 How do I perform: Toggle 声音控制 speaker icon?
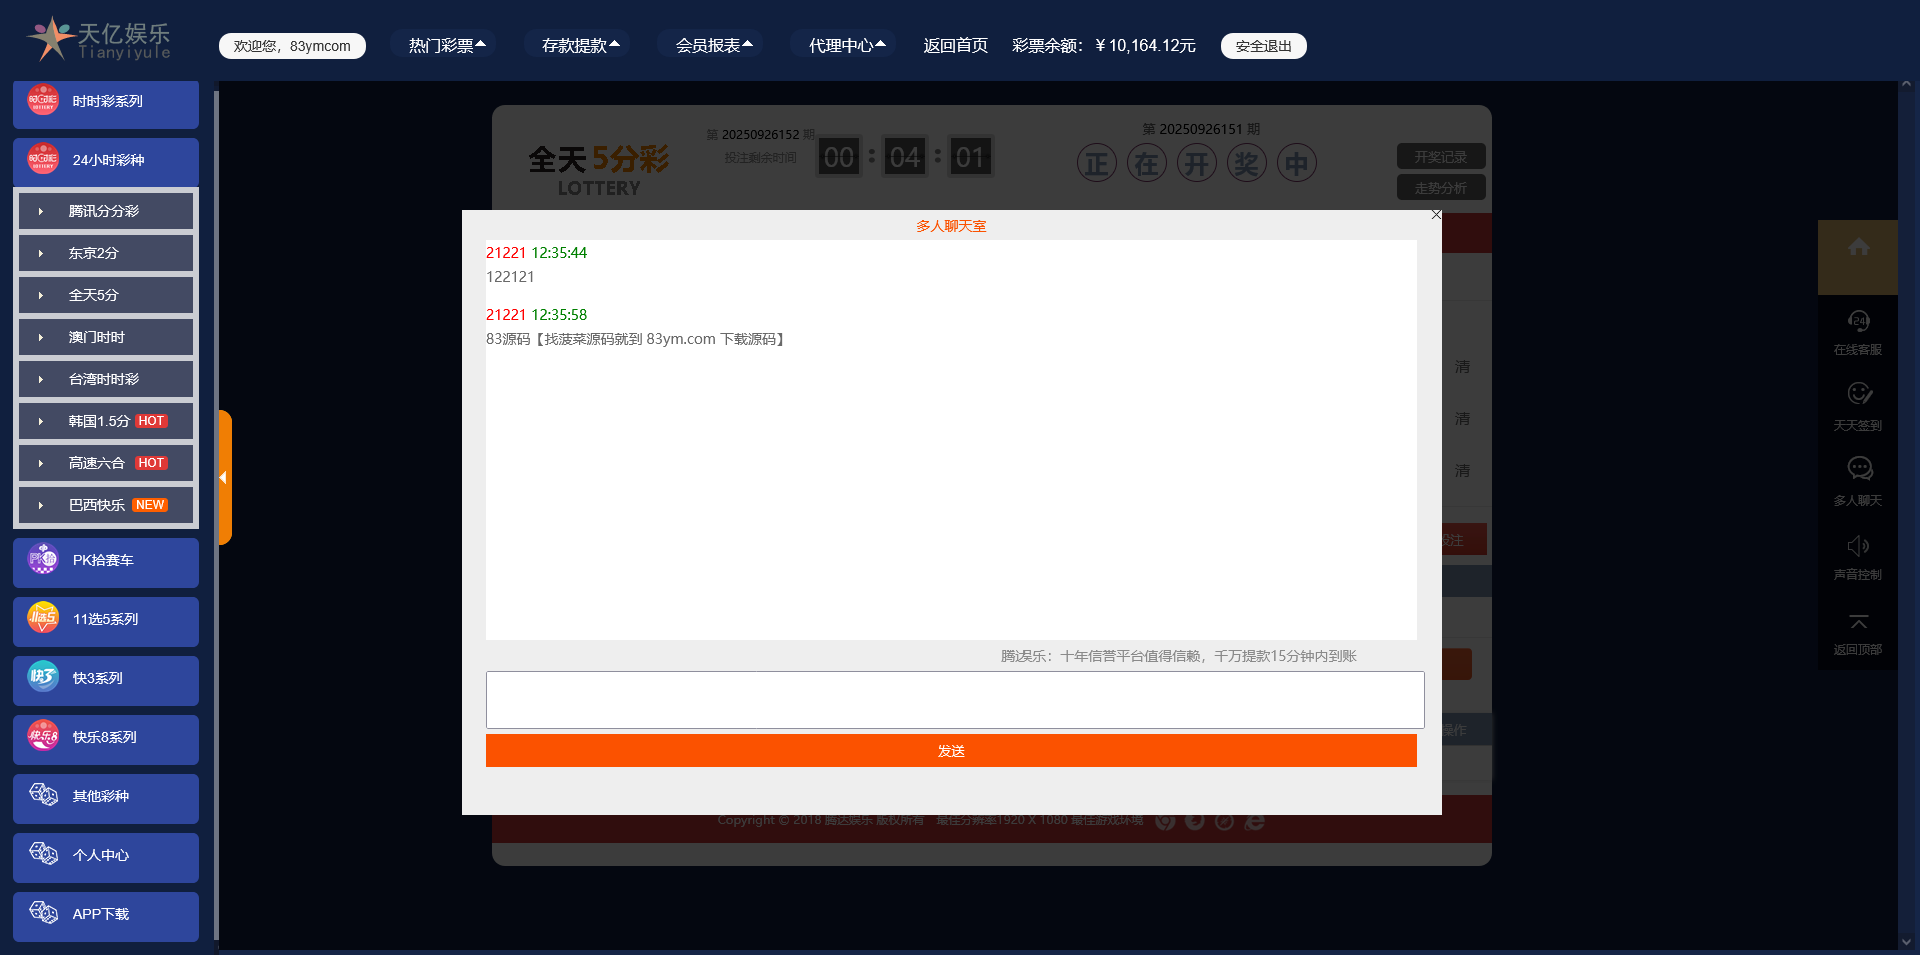1858,546
